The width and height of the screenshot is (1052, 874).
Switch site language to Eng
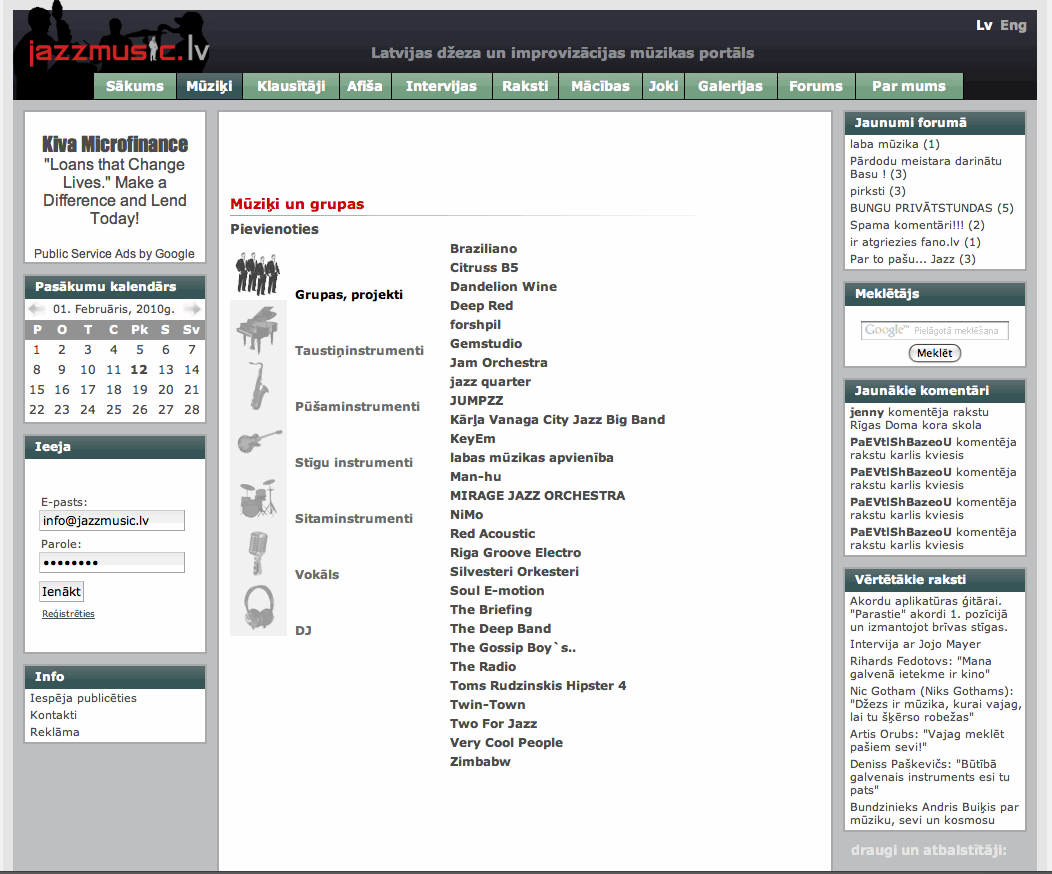click(1013, 25)
